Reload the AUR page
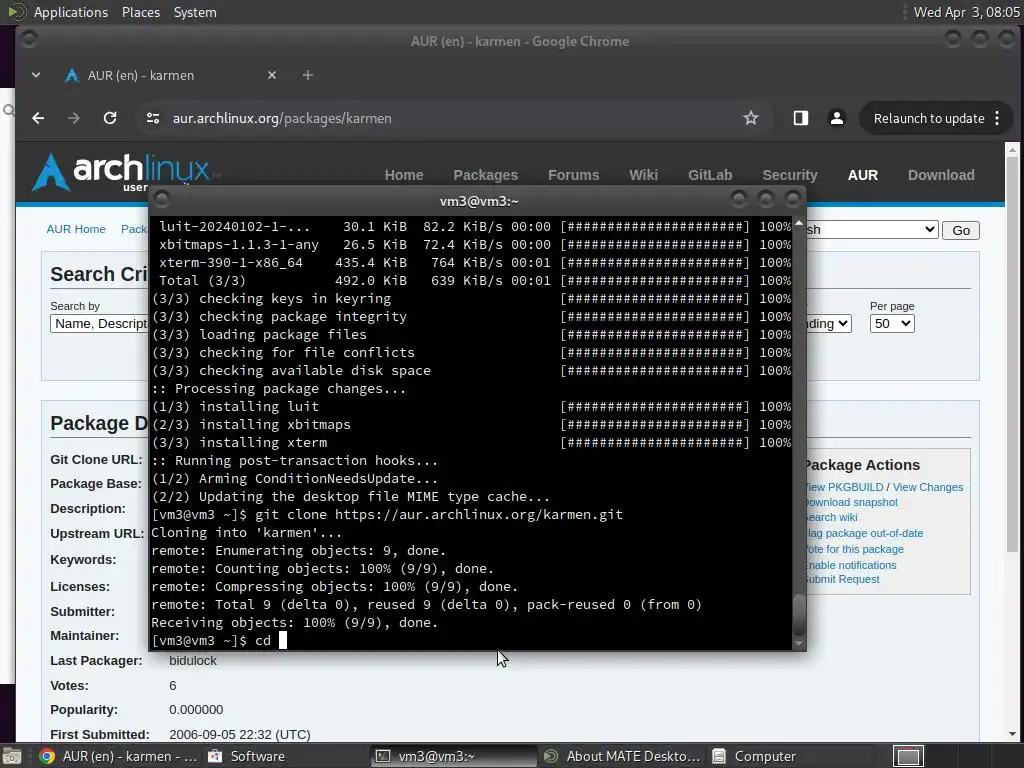This screenshot has width=1024, height=768. 110,118
